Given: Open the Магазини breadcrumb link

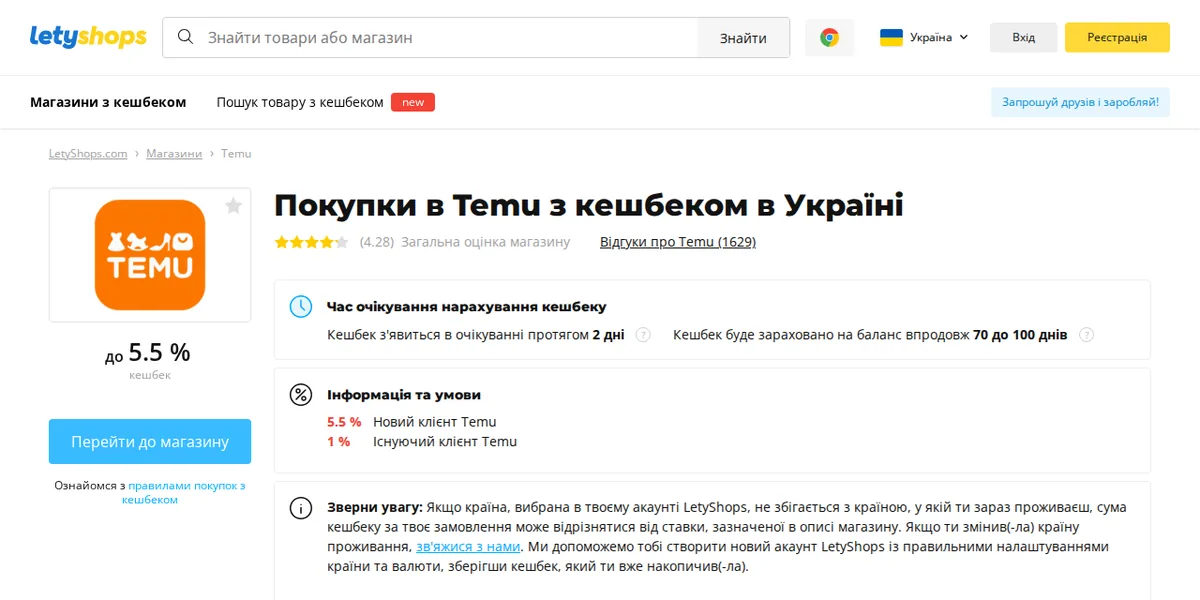Looking at the screenshot, I should click(x=174, y=153).
